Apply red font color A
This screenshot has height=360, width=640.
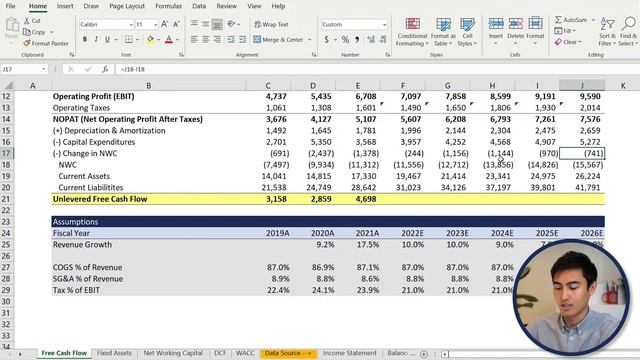click(x=169, y=40)
